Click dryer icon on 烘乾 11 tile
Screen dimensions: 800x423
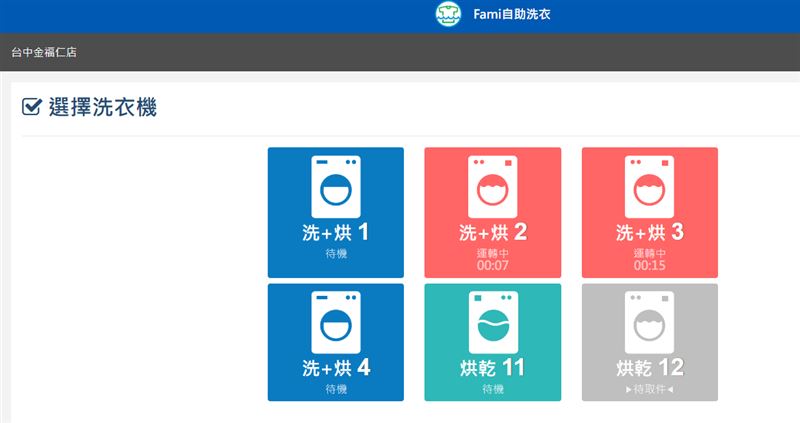[492, 322]
